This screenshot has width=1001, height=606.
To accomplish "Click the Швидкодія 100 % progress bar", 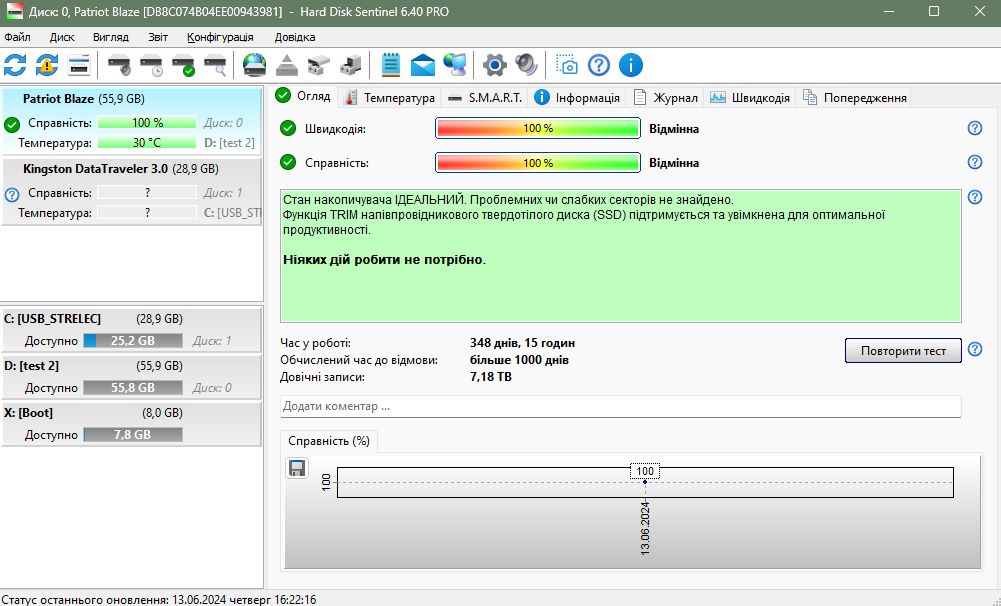I will pyautogui.click(x=538, y=128).
